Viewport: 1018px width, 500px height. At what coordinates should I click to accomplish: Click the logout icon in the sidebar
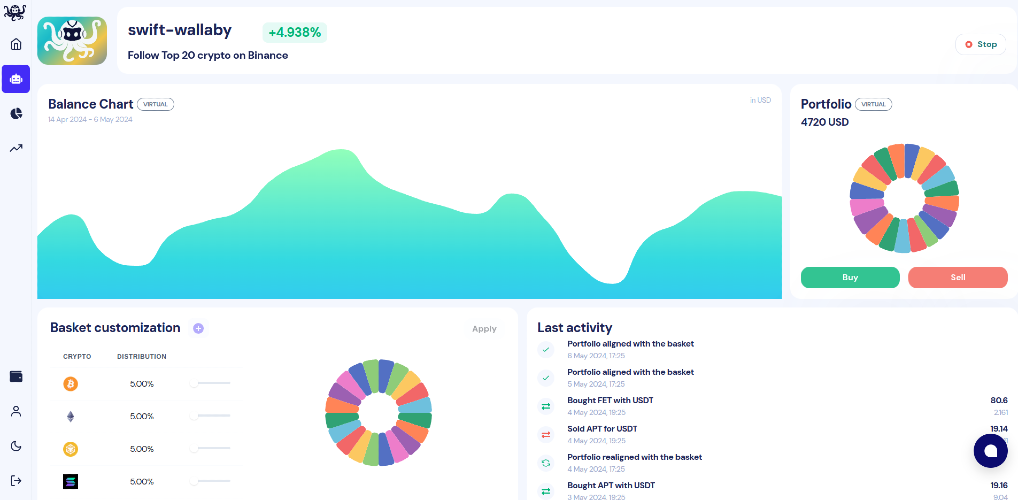(16, 481)
